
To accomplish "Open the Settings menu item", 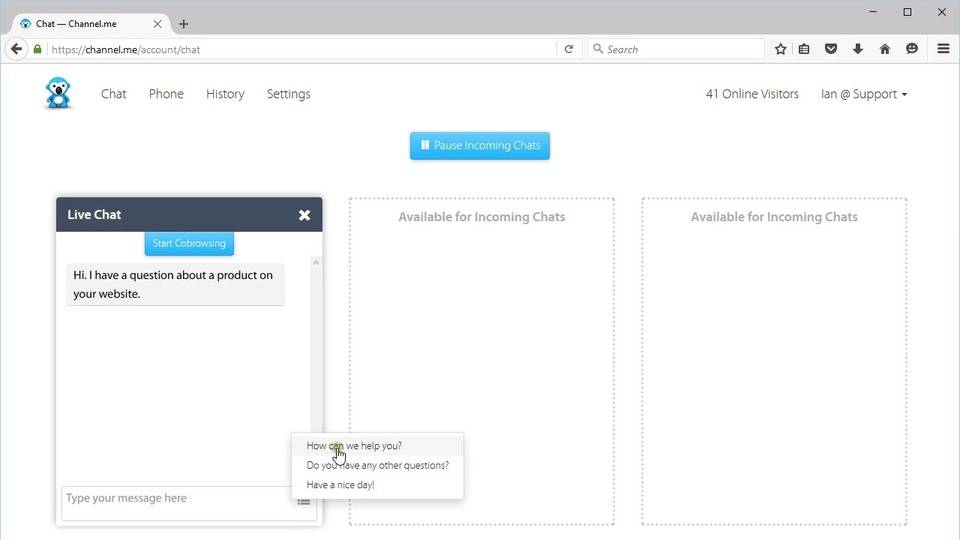I will click(288, 94).
